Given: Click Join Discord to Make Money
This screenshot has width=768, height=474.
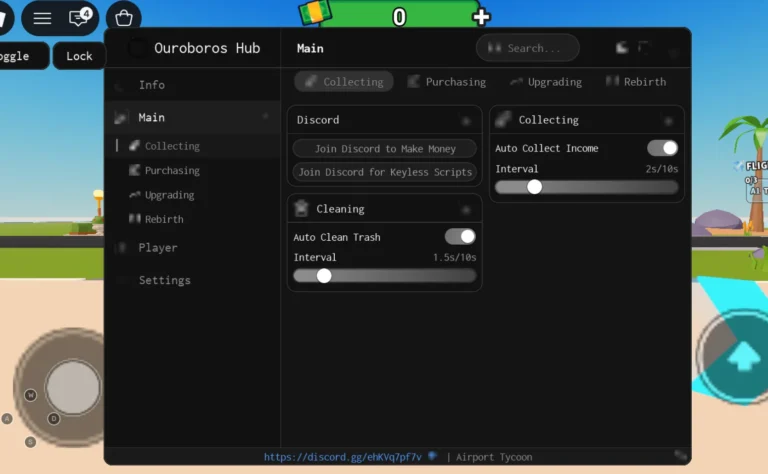Looking at the screenshot, I should [384, 148].
